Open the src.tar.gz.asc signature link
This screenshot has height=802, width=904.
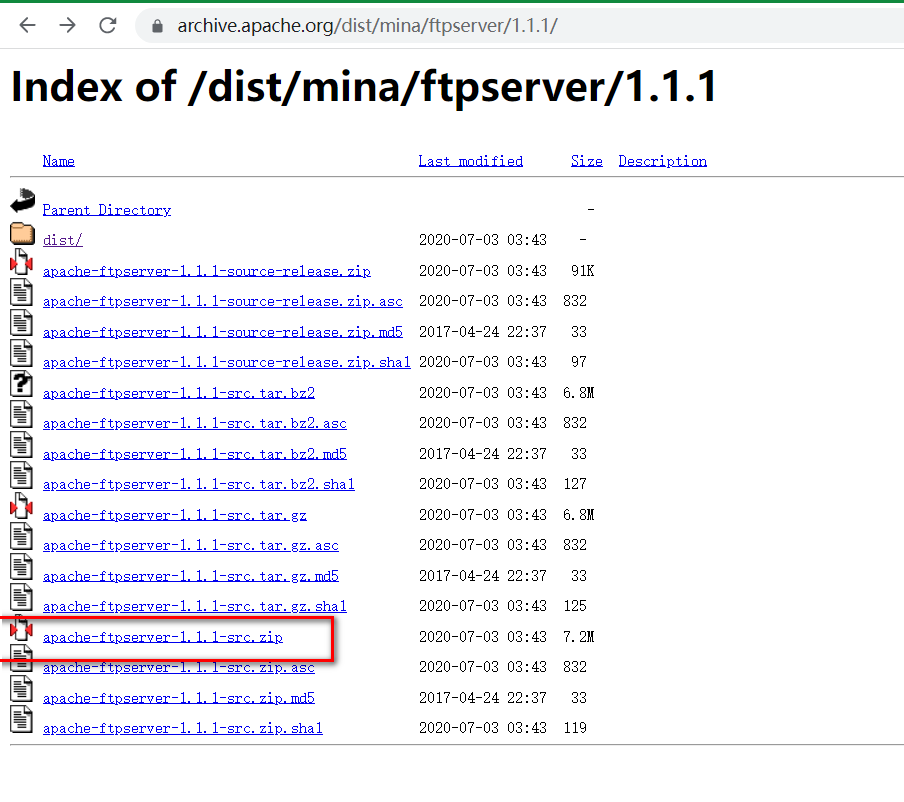(191, 546)
